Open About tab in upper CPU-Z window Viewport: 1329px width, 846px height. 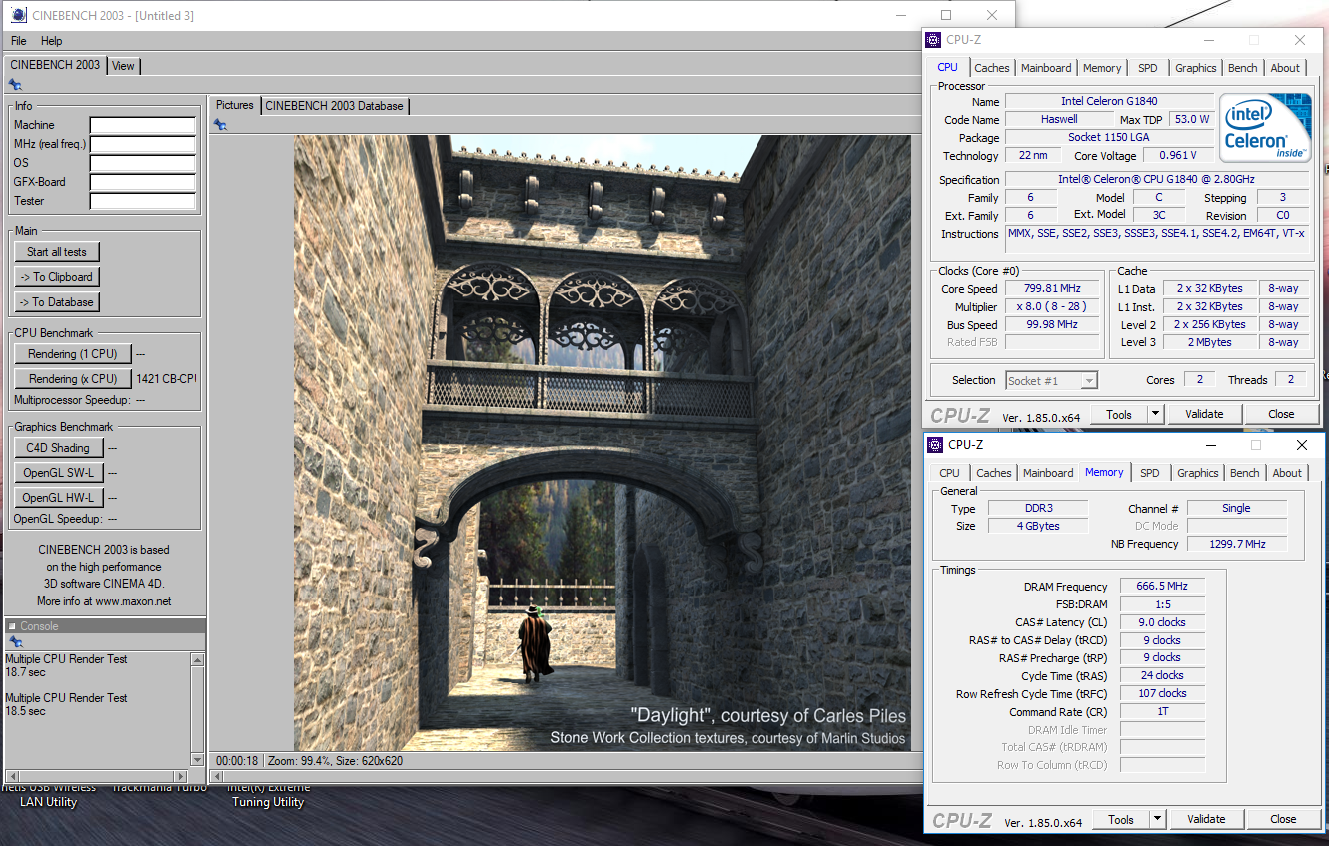(1286, 68)
